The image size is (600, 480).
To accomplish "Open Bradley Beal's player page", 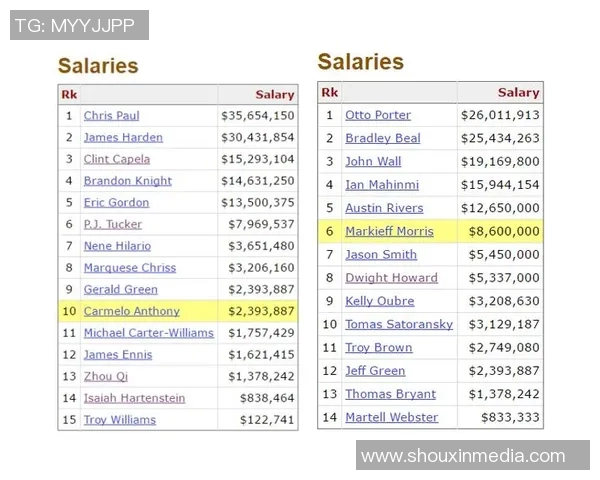I will (x=383, y=138).
